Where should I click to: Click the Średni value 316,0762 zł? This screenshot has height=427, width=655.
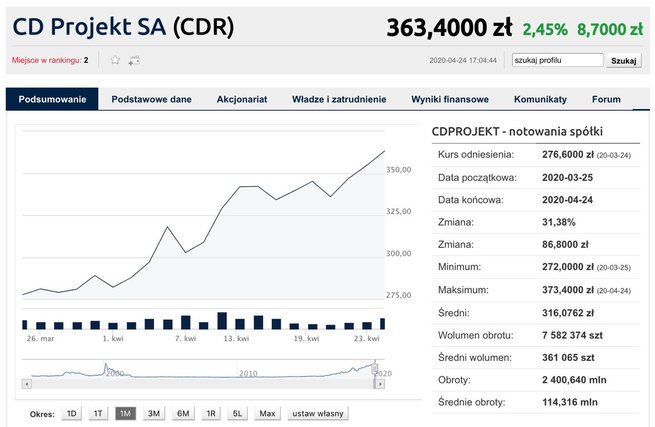pos(568,313)
